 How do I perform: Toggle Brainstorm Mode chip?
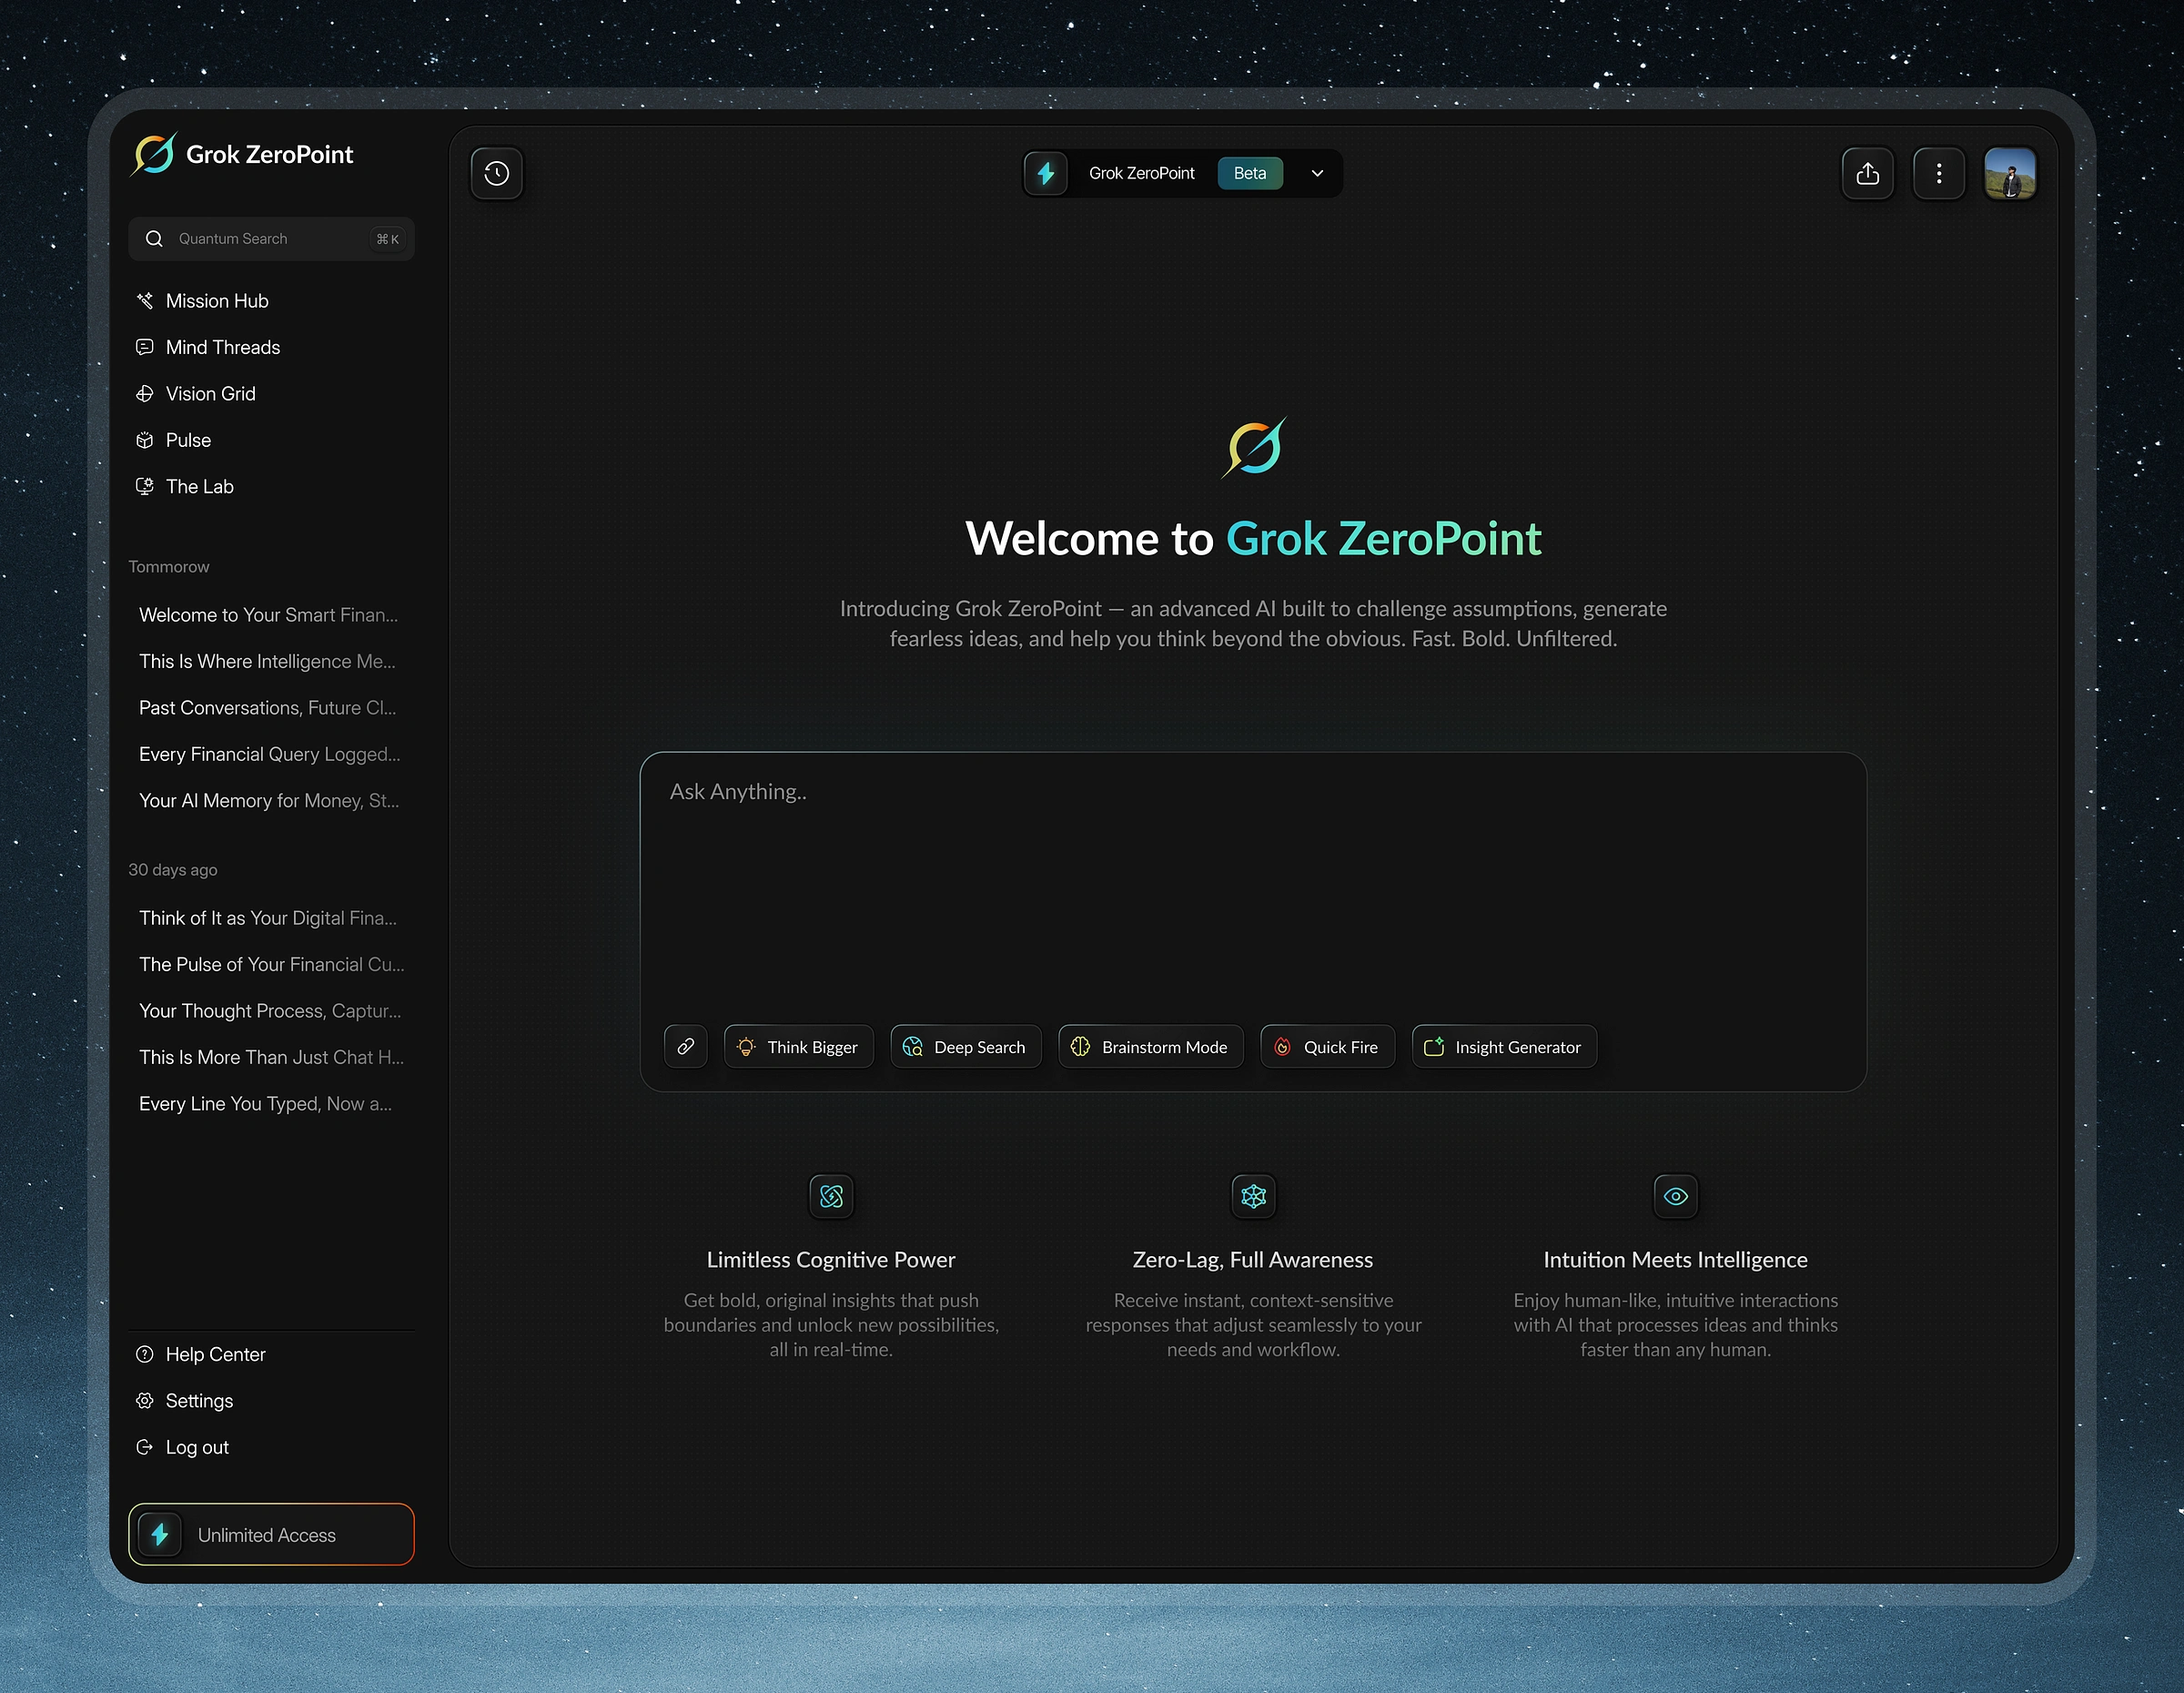(1150, 1046)
